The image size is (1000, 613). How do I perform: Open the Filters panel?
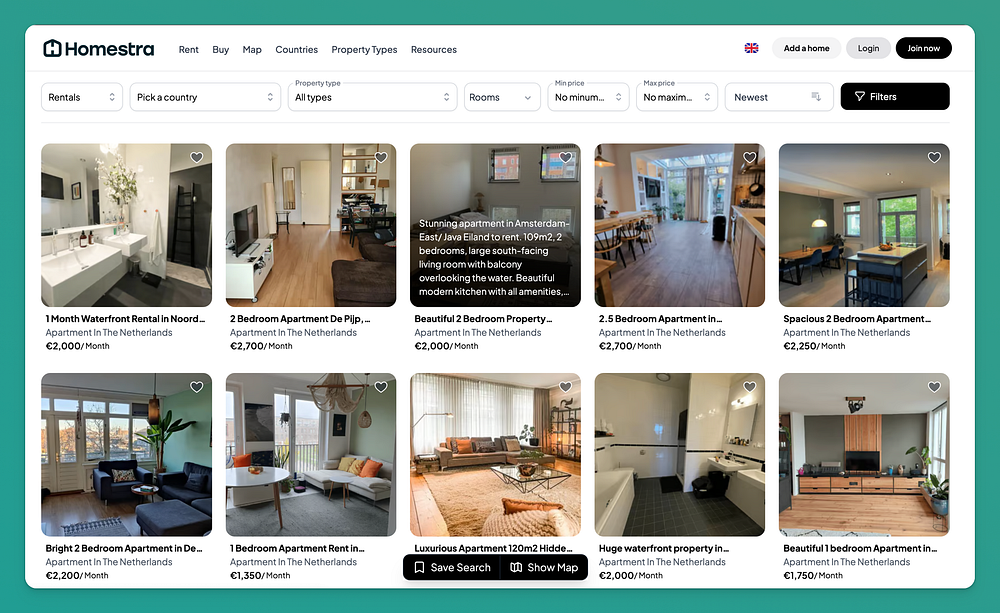(x=895, y=96)
